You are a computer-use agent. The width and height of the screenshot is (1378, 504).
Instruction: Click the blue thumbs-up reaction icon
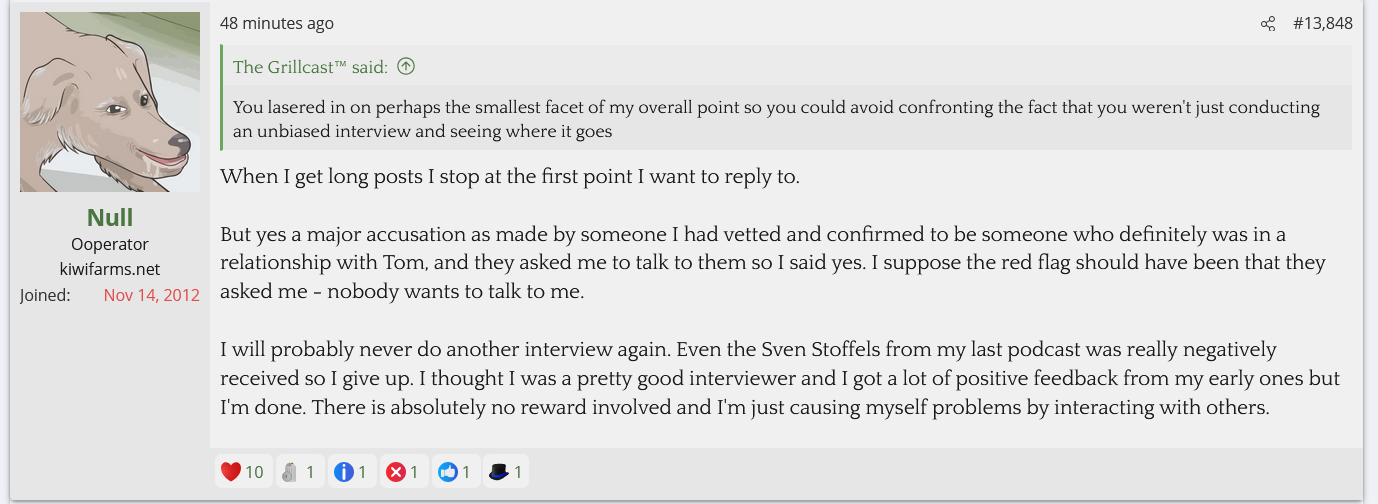pyautogui.click(x=447, y=471)
